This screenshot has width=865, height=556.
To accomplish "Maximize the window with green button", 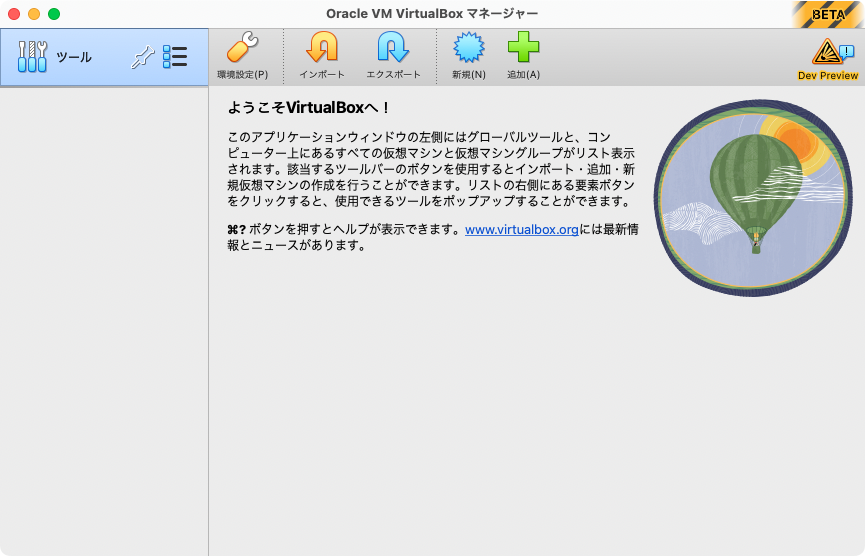I will [54, 14].
